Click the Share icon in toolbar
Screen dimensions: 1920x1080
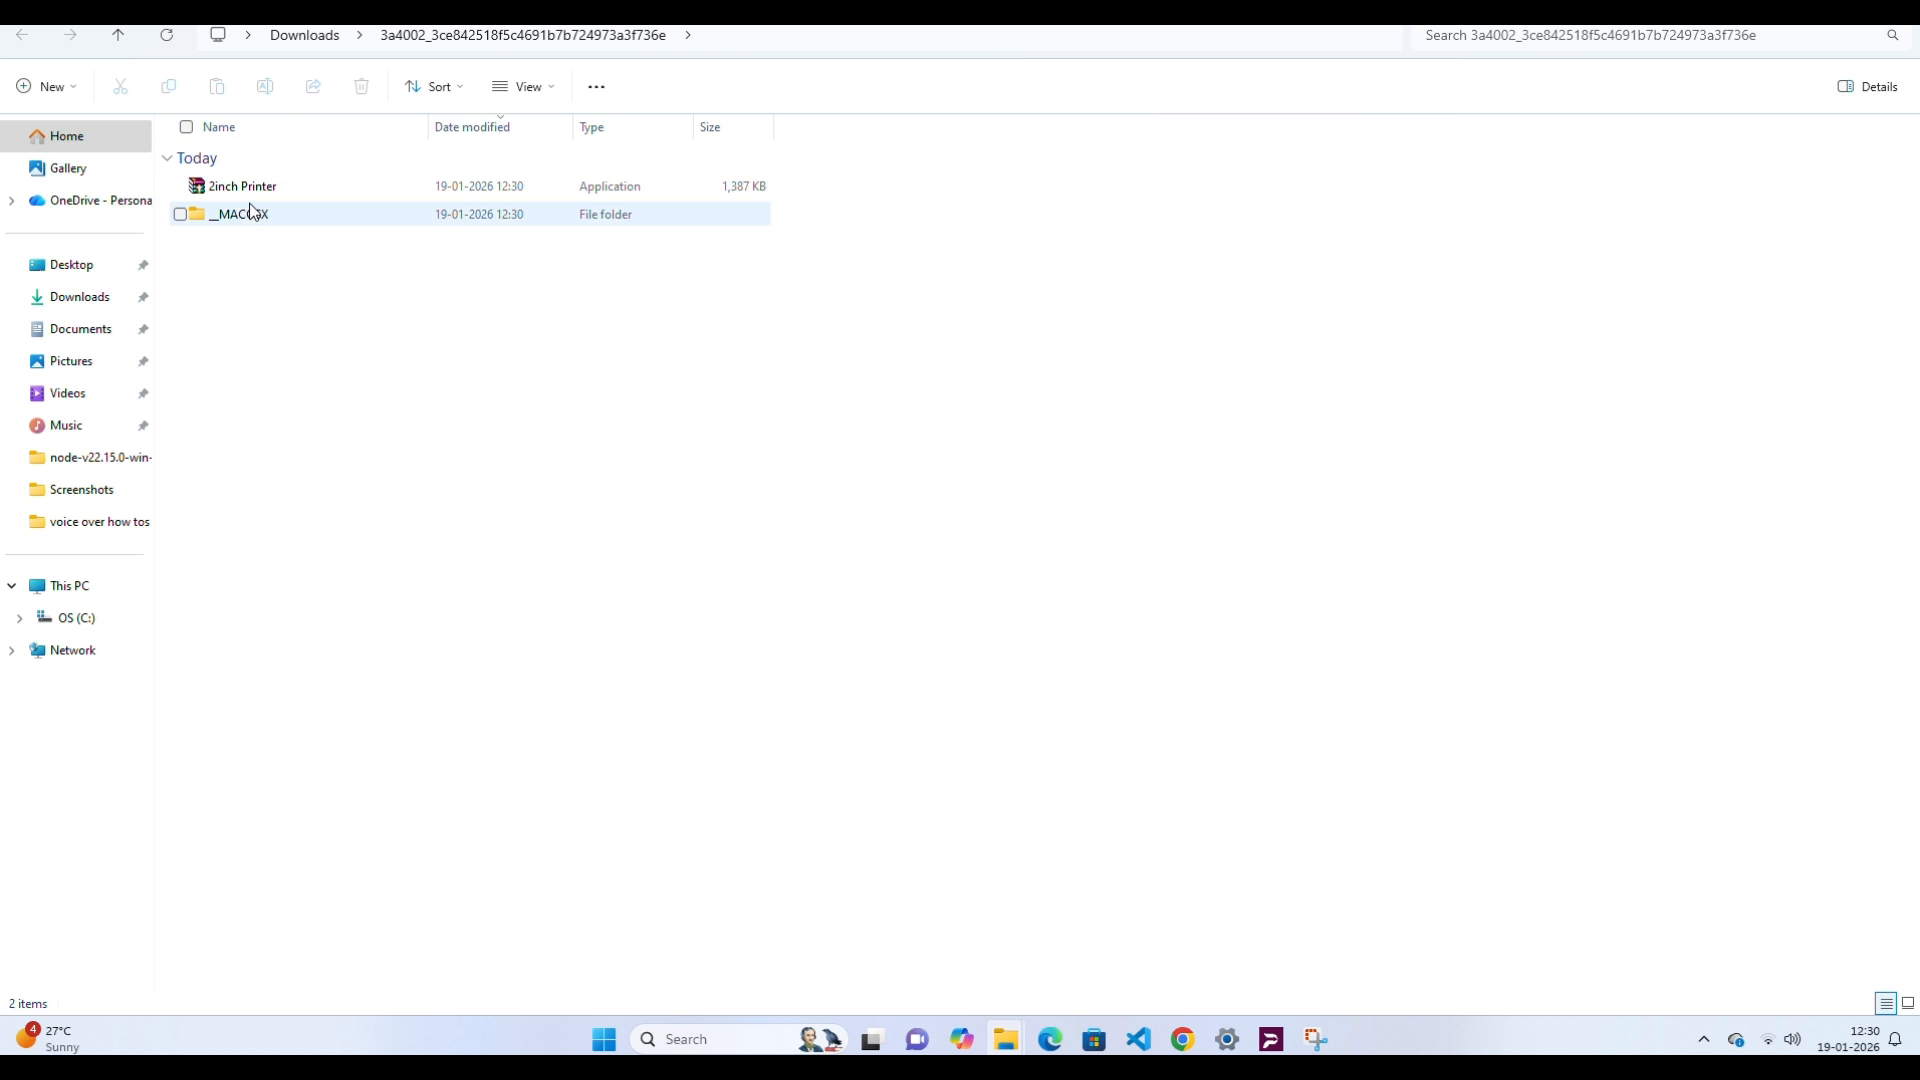pyautogui.click(x=313, y=87)
